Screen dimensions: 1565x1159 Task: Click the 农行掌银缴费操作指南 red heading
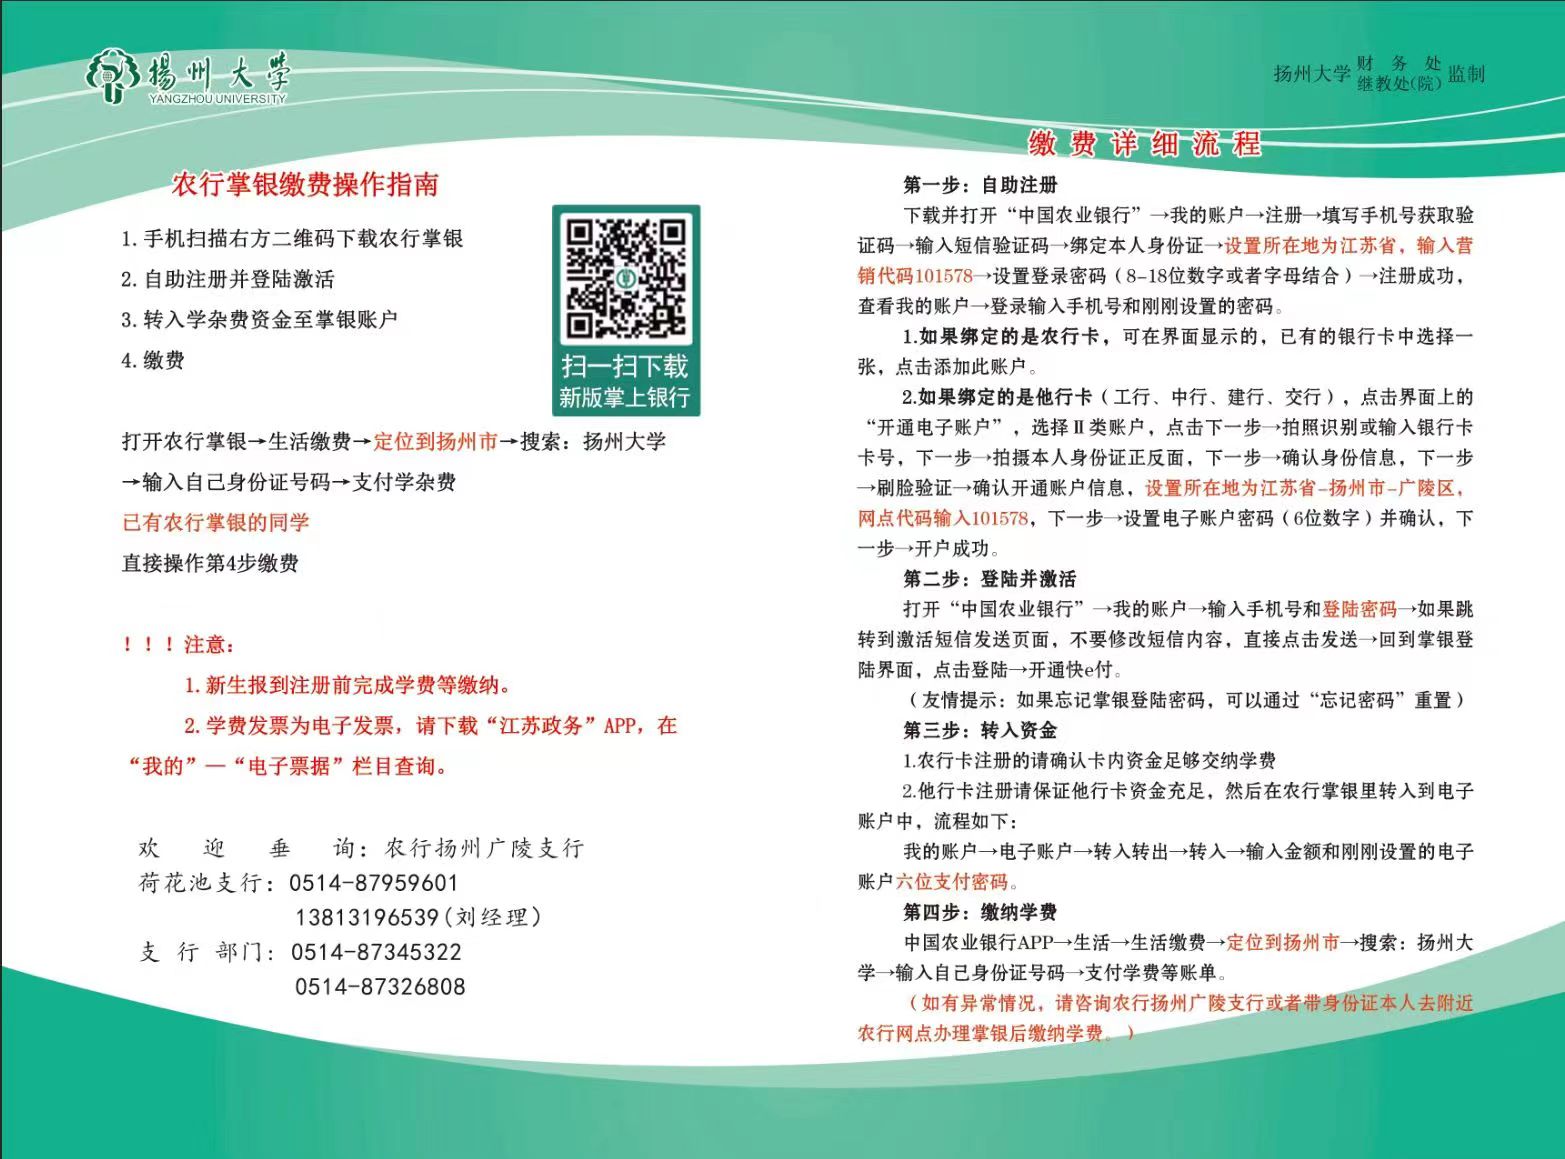click(x=305, y=184)
